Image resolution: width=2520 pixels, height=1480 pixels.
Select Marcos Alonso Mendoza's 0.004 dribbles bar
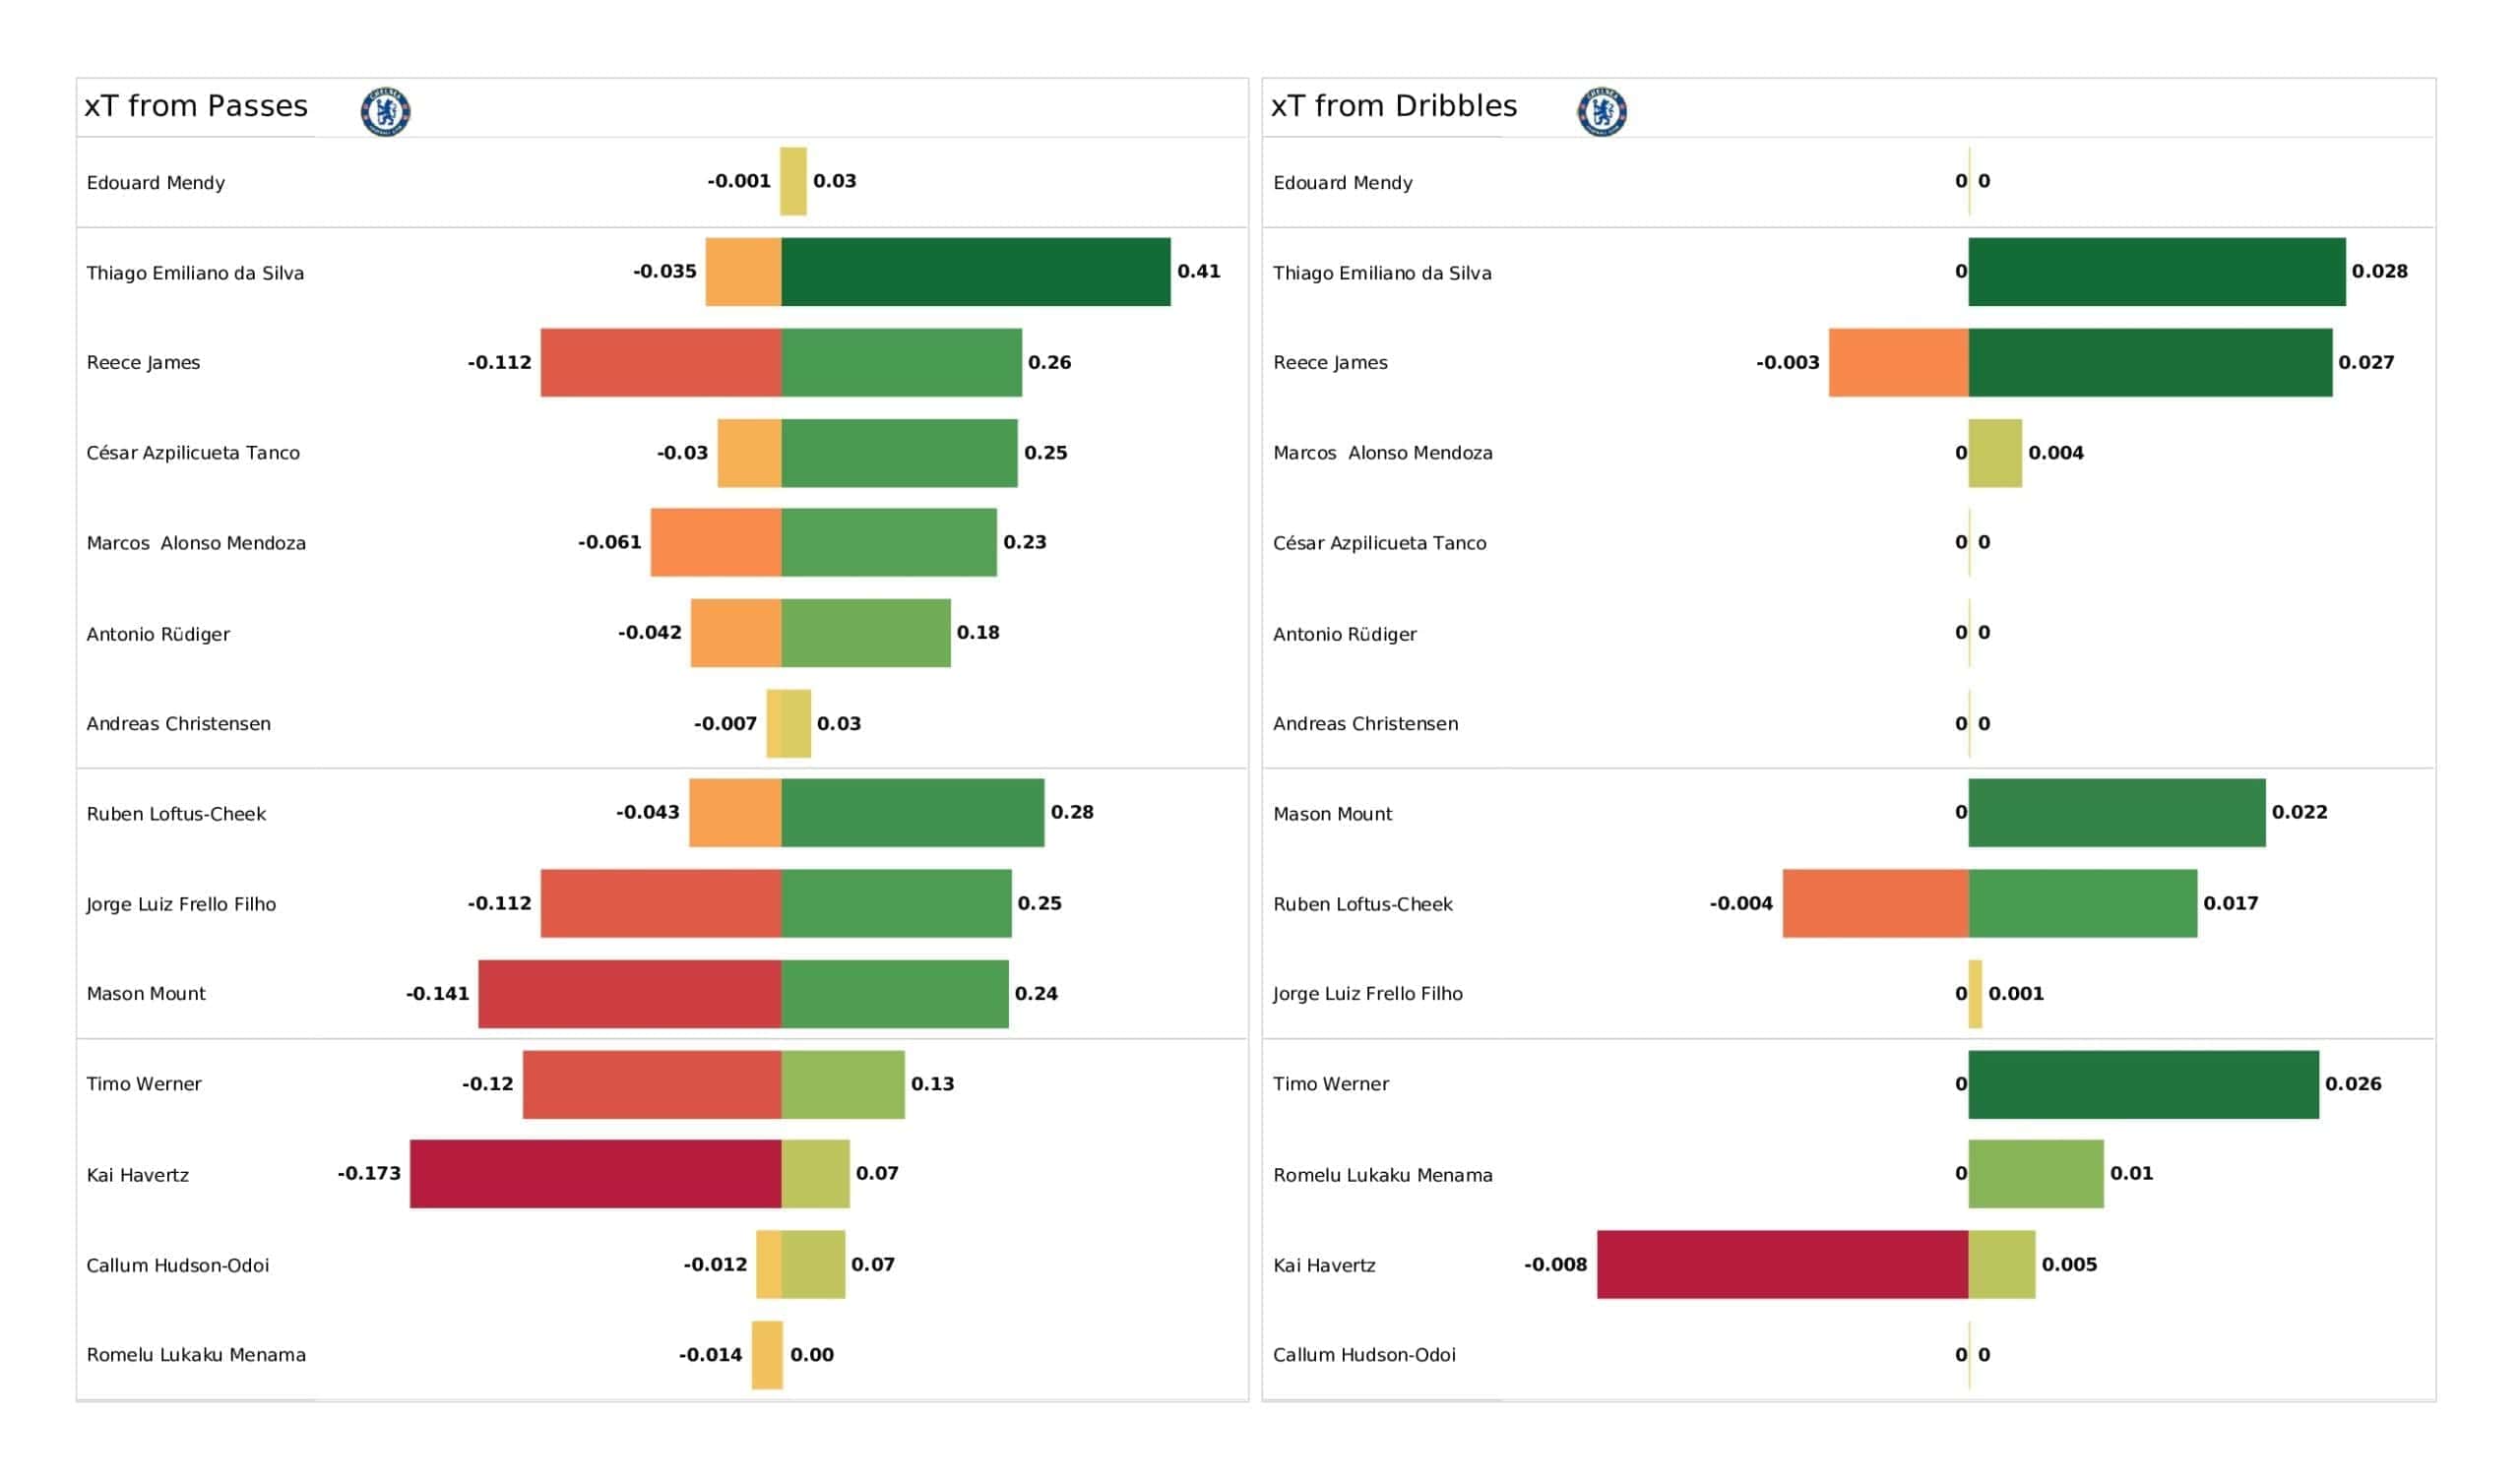coord(1995,454)
